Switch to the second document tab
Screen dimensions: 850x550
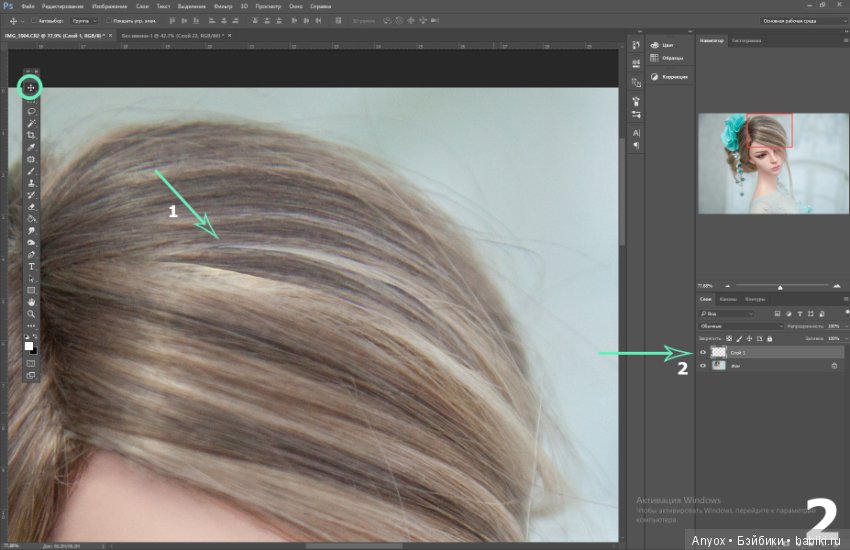pyautogui.click(x=173, y=36)
